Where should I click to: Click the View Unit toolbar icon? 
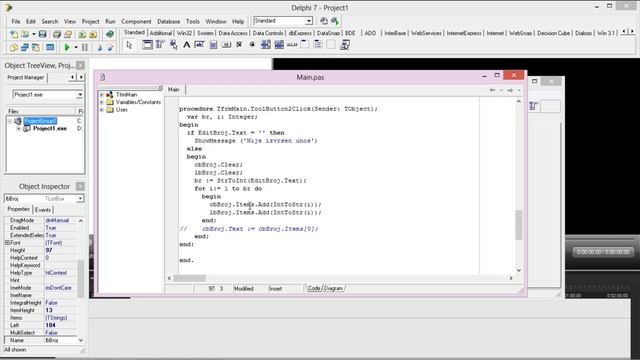14,47
